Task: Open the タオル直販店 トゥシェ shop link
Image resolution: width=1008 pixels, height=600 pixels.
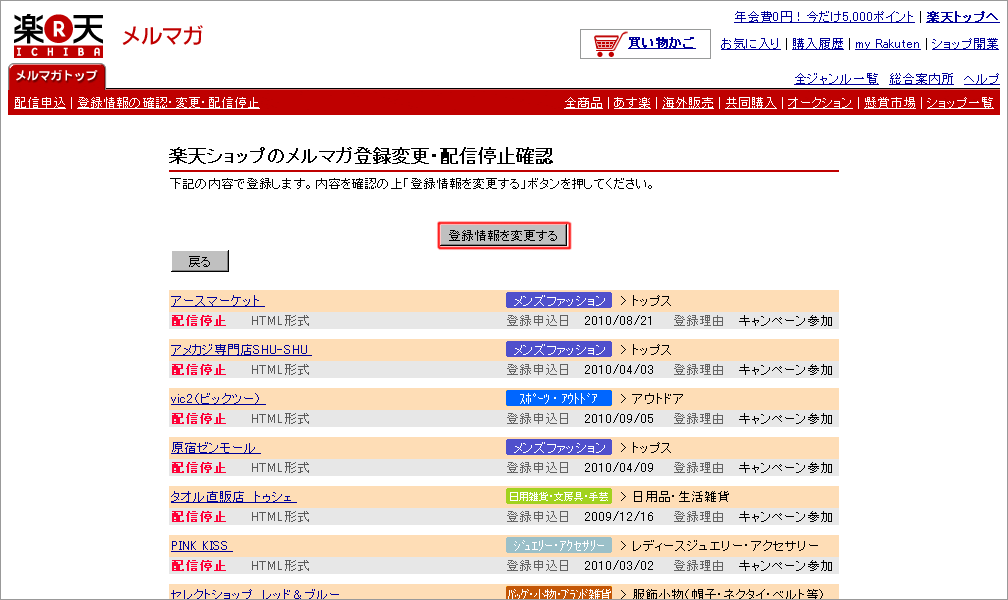Action: click(233, 496)
